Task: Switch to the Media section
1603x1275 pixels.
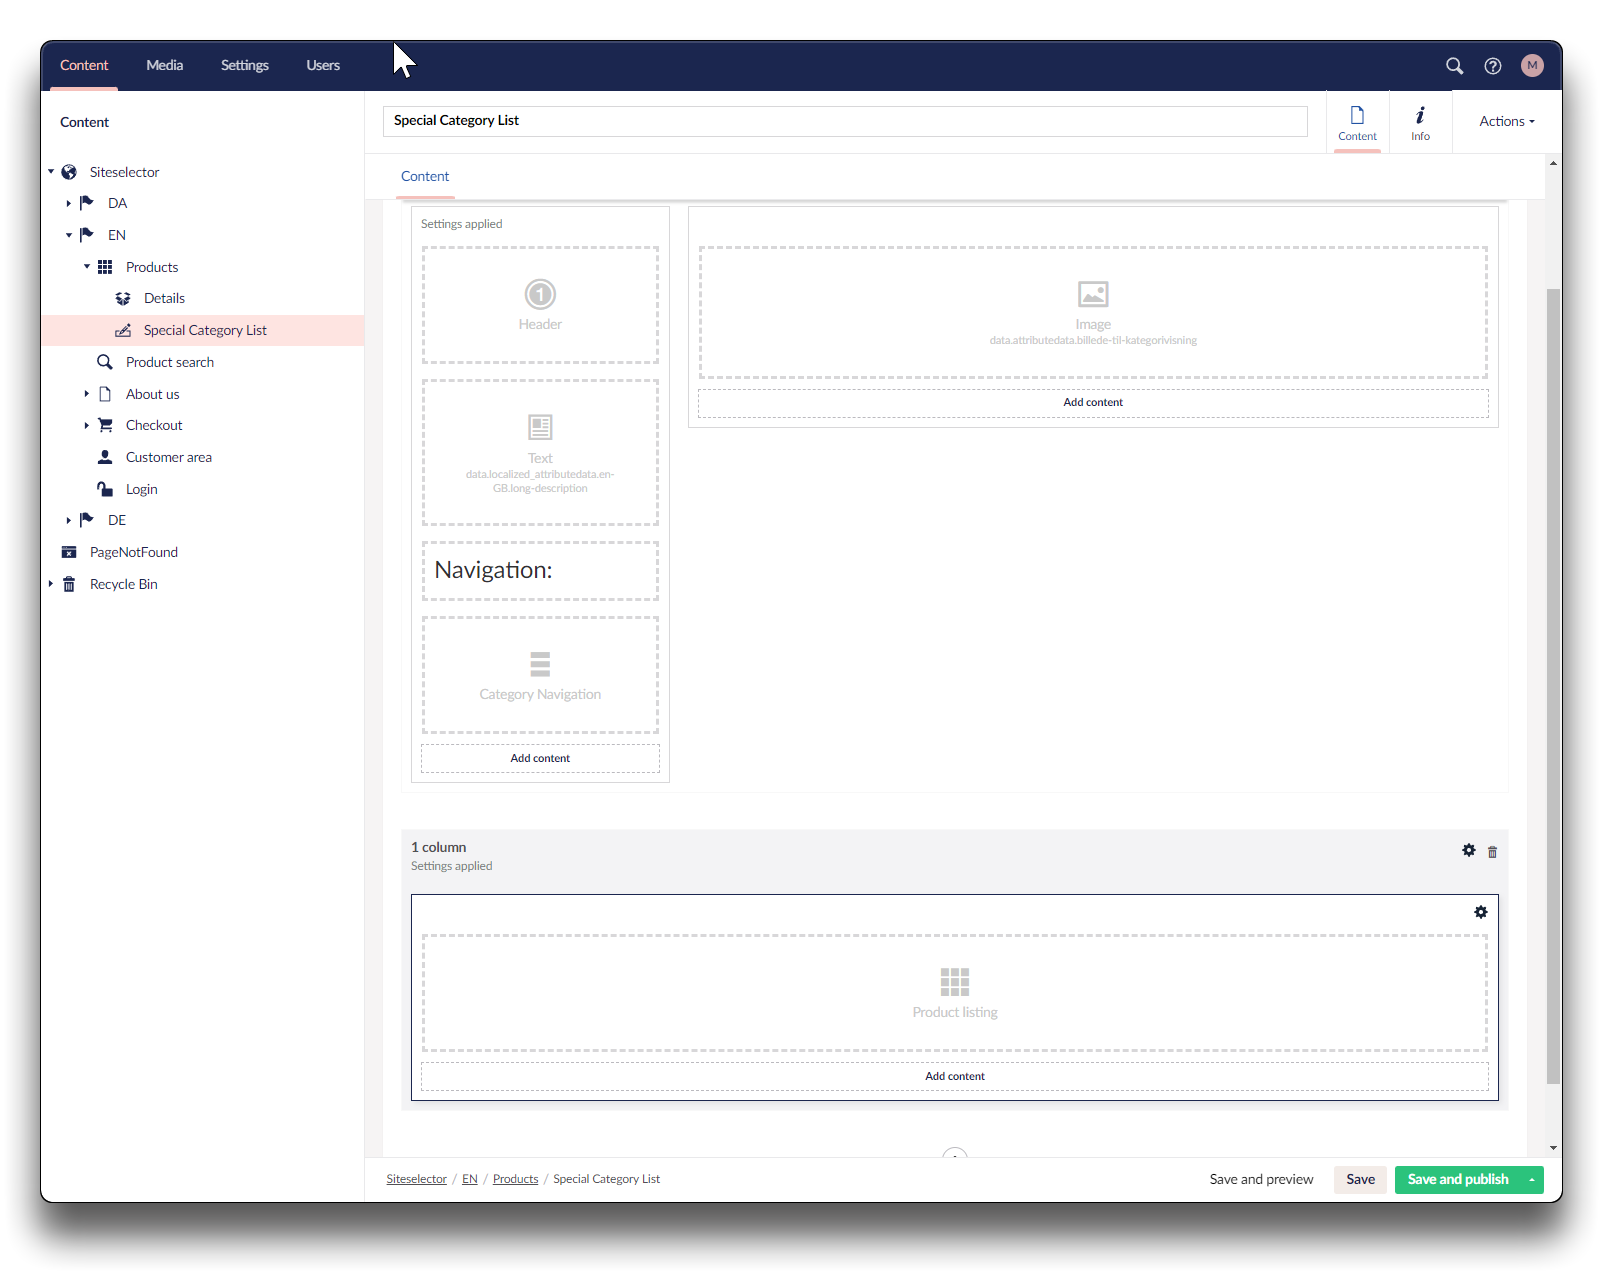Action: [x=164, y=65]
